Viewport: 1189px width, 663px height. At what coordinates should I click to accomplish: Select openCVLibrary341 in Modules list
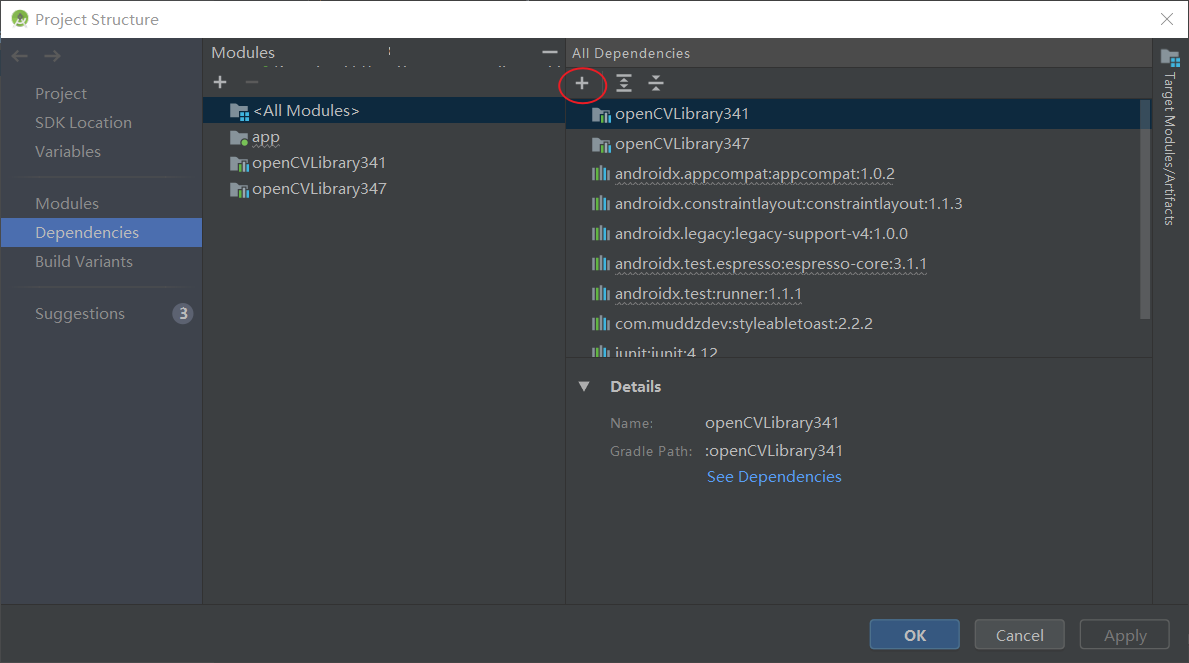[x=384, y=163]
